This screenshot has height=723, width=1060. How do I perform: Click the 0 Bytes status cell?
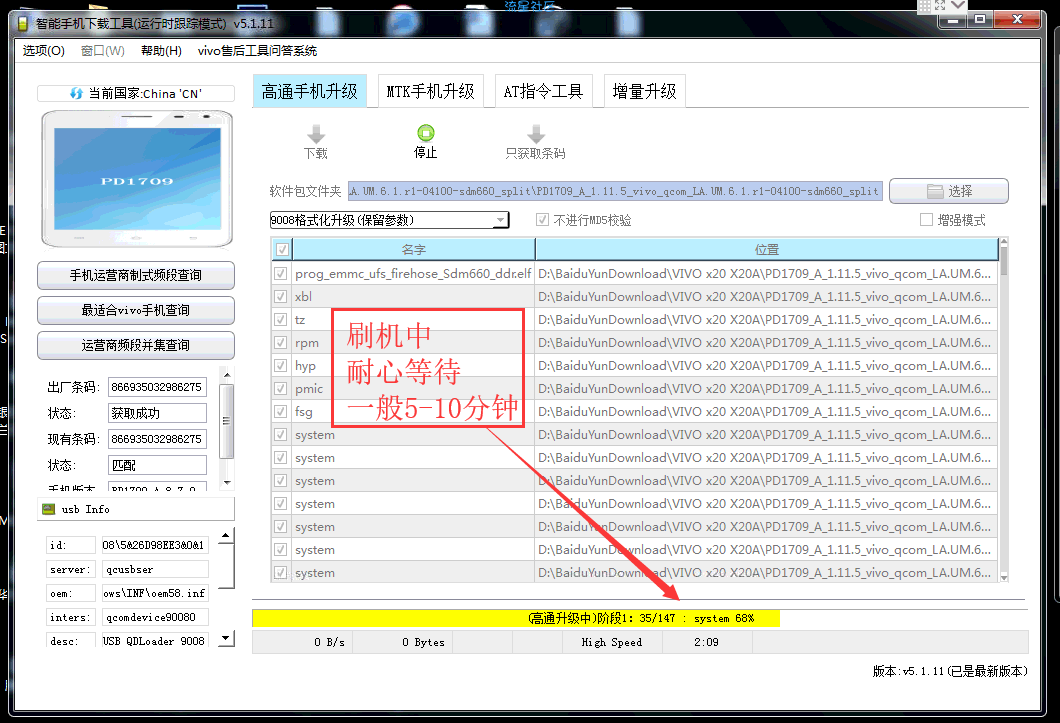point(403,642)
